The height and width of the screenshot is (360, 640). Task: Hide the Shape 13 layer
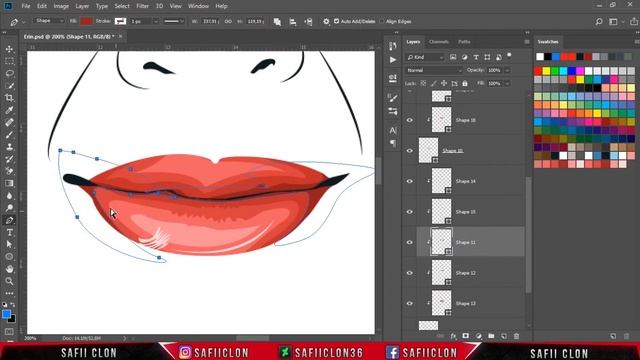point(409,303)
